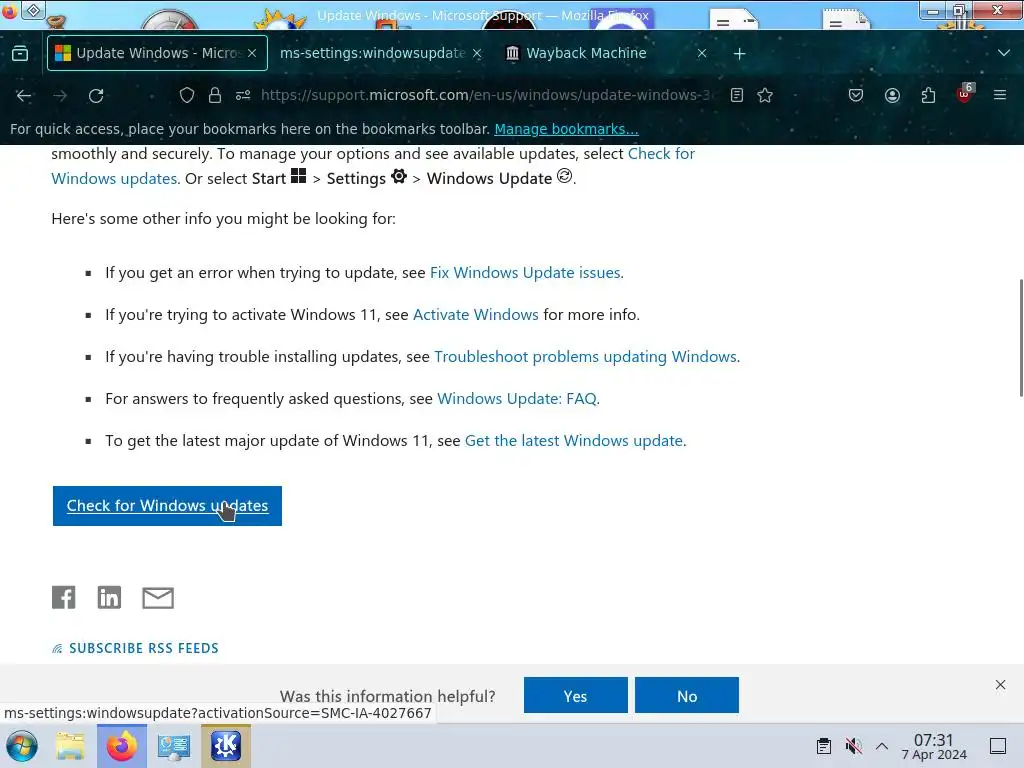Open system settings taskbar icon
The image size is (1024, 768).
174,746
